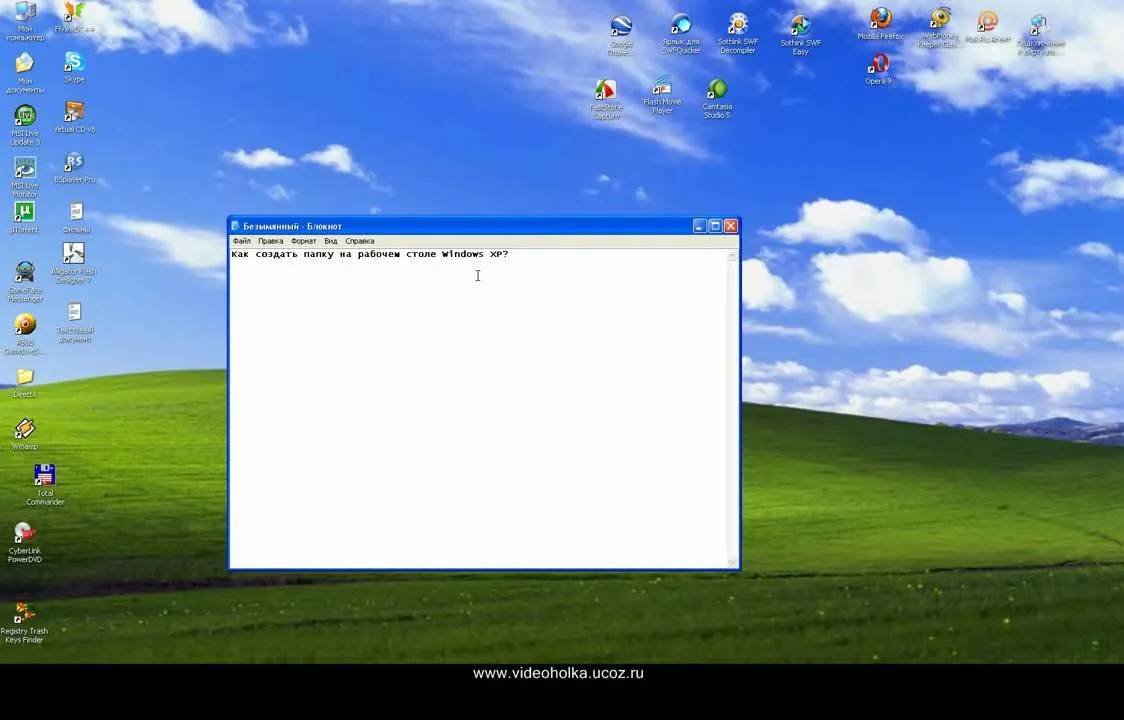Image resolution: width=1124 pixels, height=720 pixels.
Task: Select the Sothink SWF Decompiler icon
Action: coord(738,33)
